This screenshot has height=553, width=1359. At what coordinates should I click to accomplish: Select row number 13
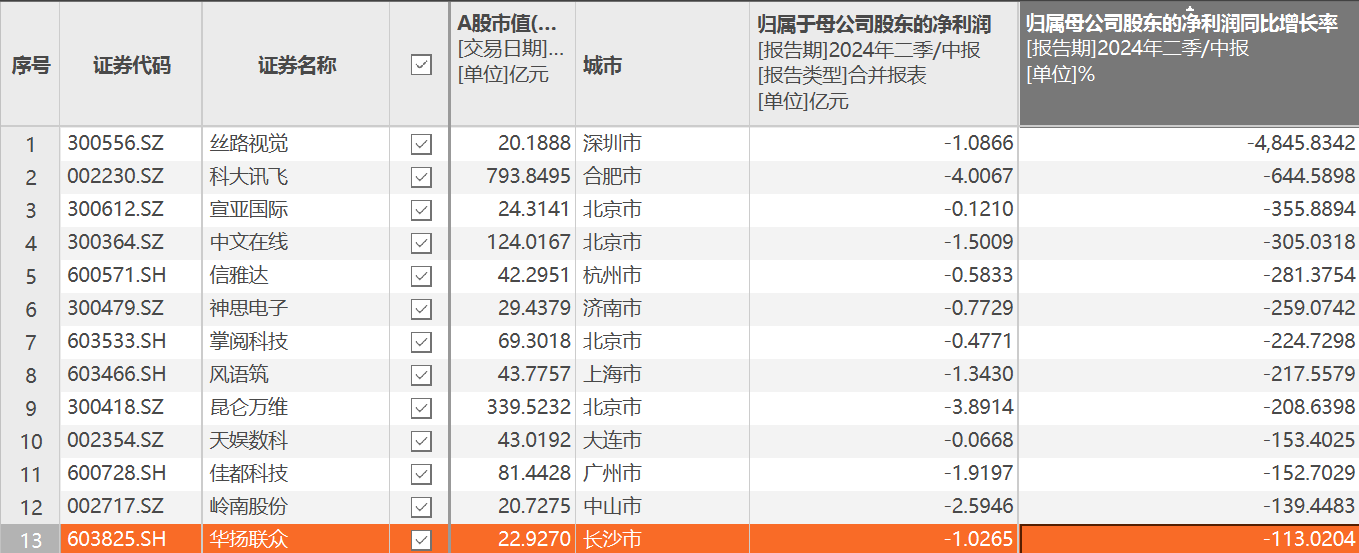tap(30, 540)
